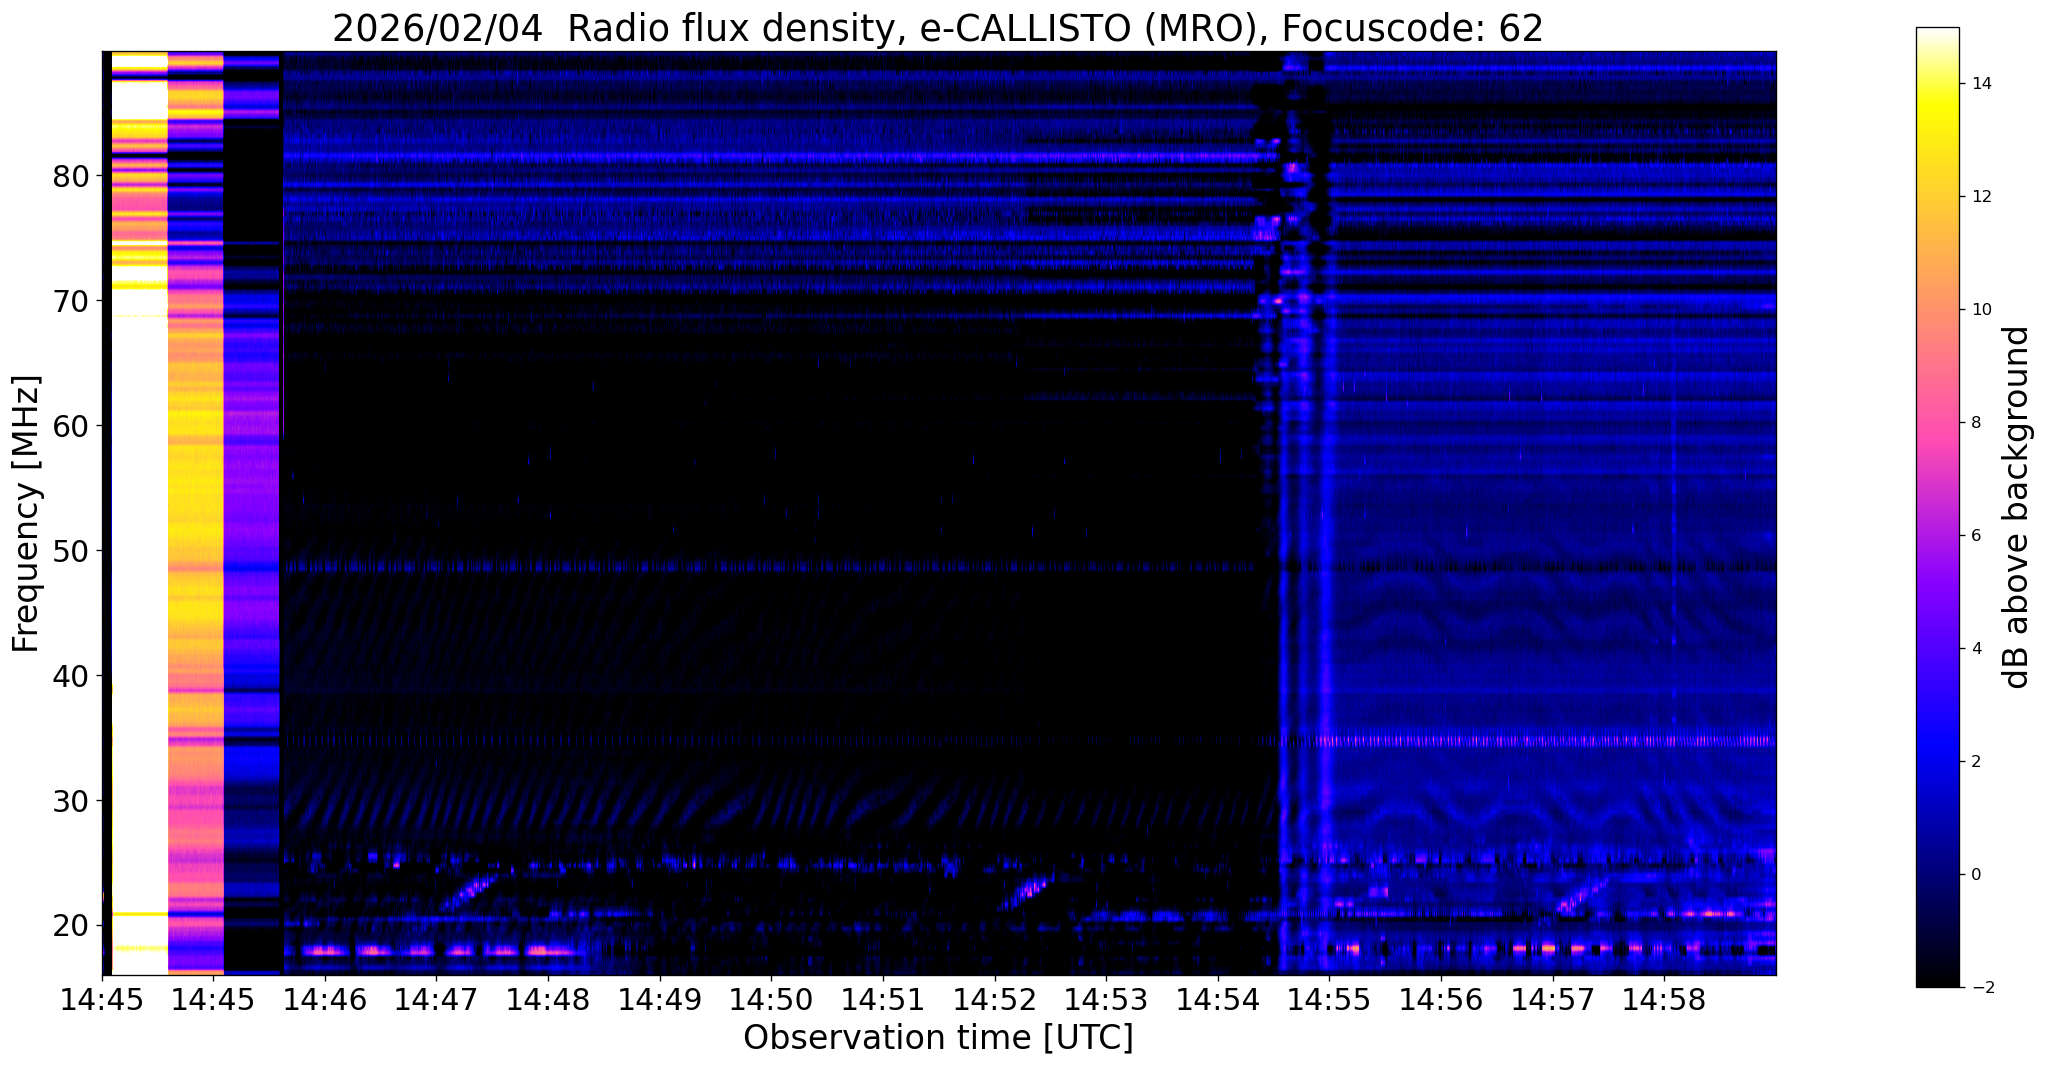Click the 14:49 time tick label

[x=659, y=999]
